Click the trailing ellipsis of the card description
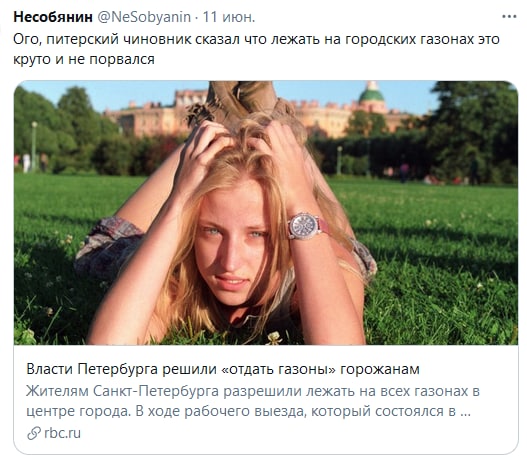 [465, 412]
